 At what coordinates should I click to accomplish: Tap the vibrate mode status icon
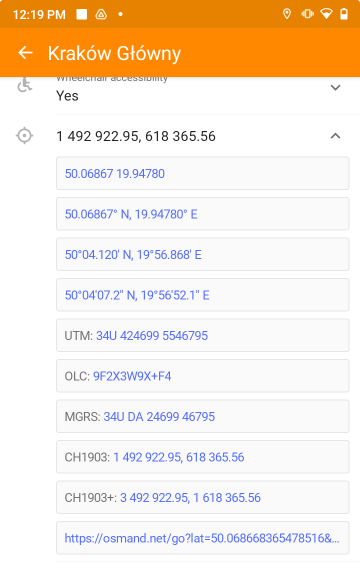(x=307, y=14)
